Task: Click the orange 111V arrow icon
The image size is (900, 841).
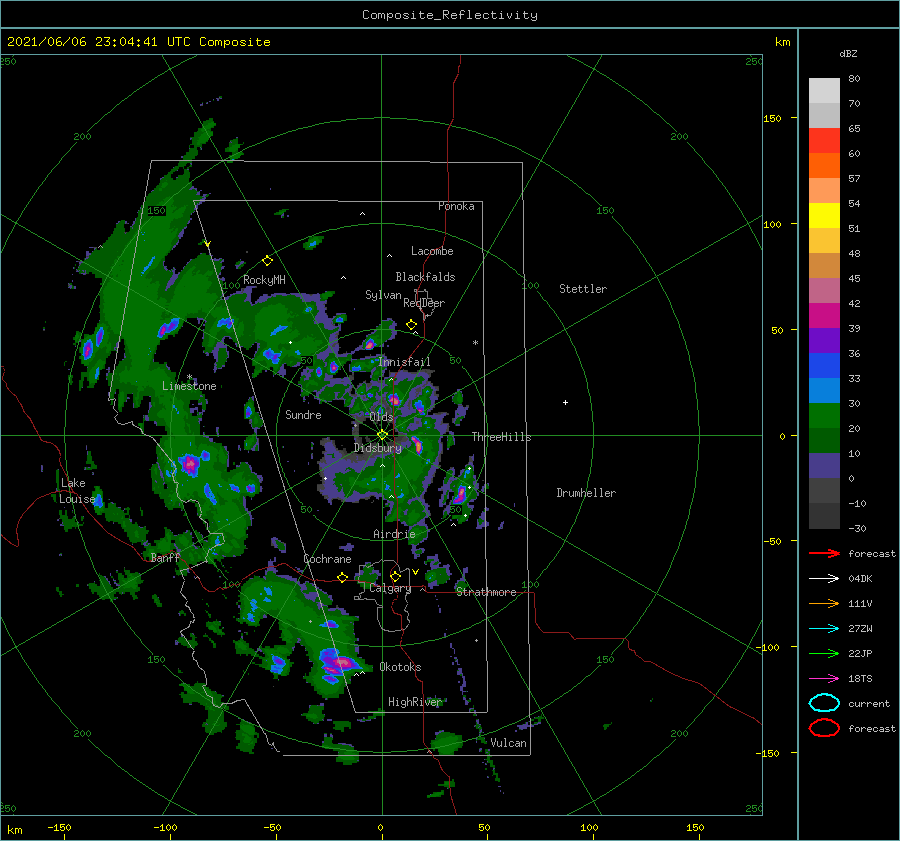Action: [x=824, y=603]
